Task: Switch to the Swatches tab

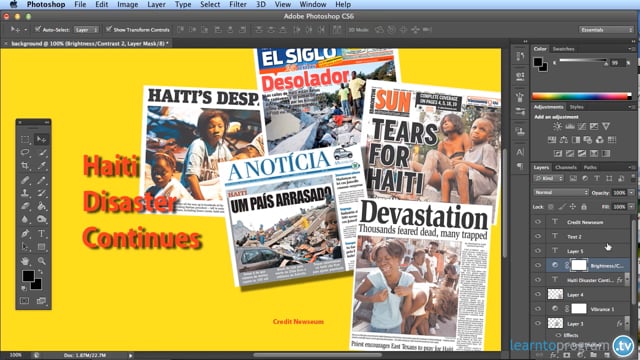Action: coord(563,49)
